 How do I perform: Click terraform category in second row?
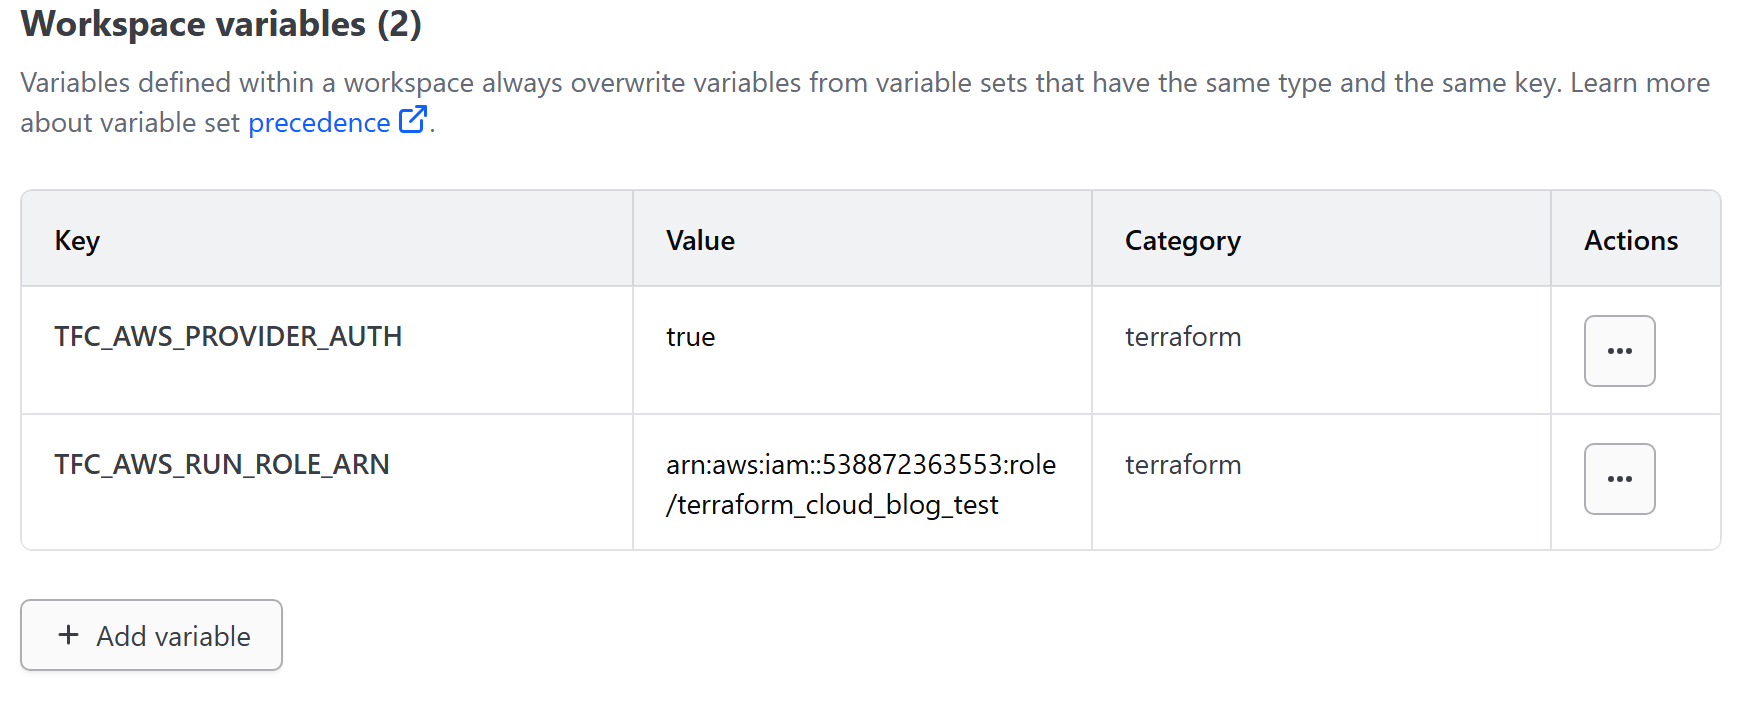[1182, 465]
